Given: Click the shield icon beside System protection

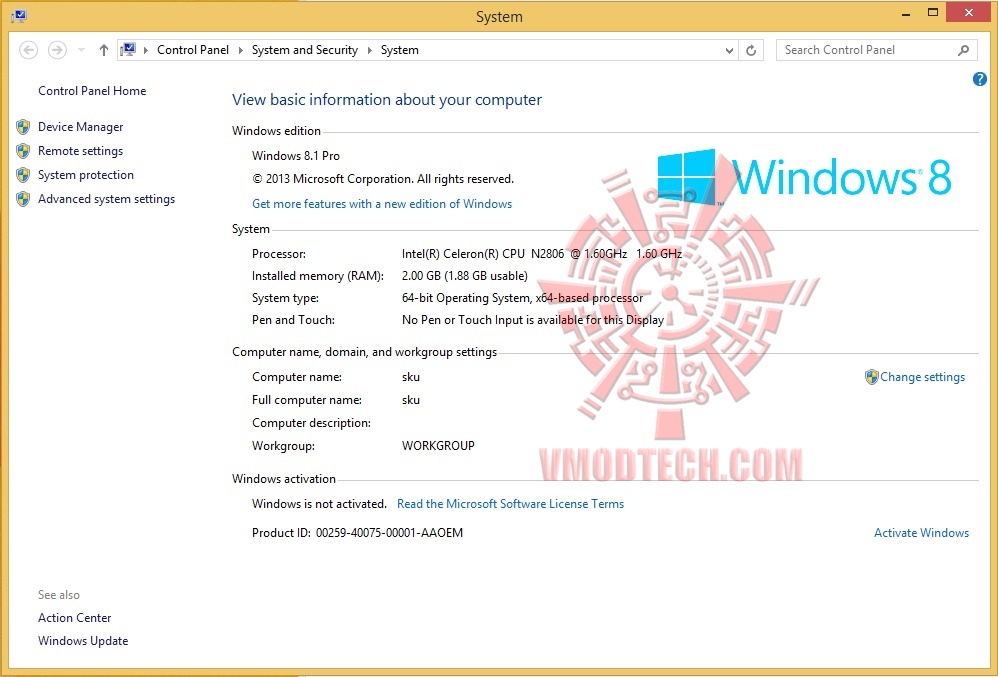Looking at the screenshot, I should point(23,176).
